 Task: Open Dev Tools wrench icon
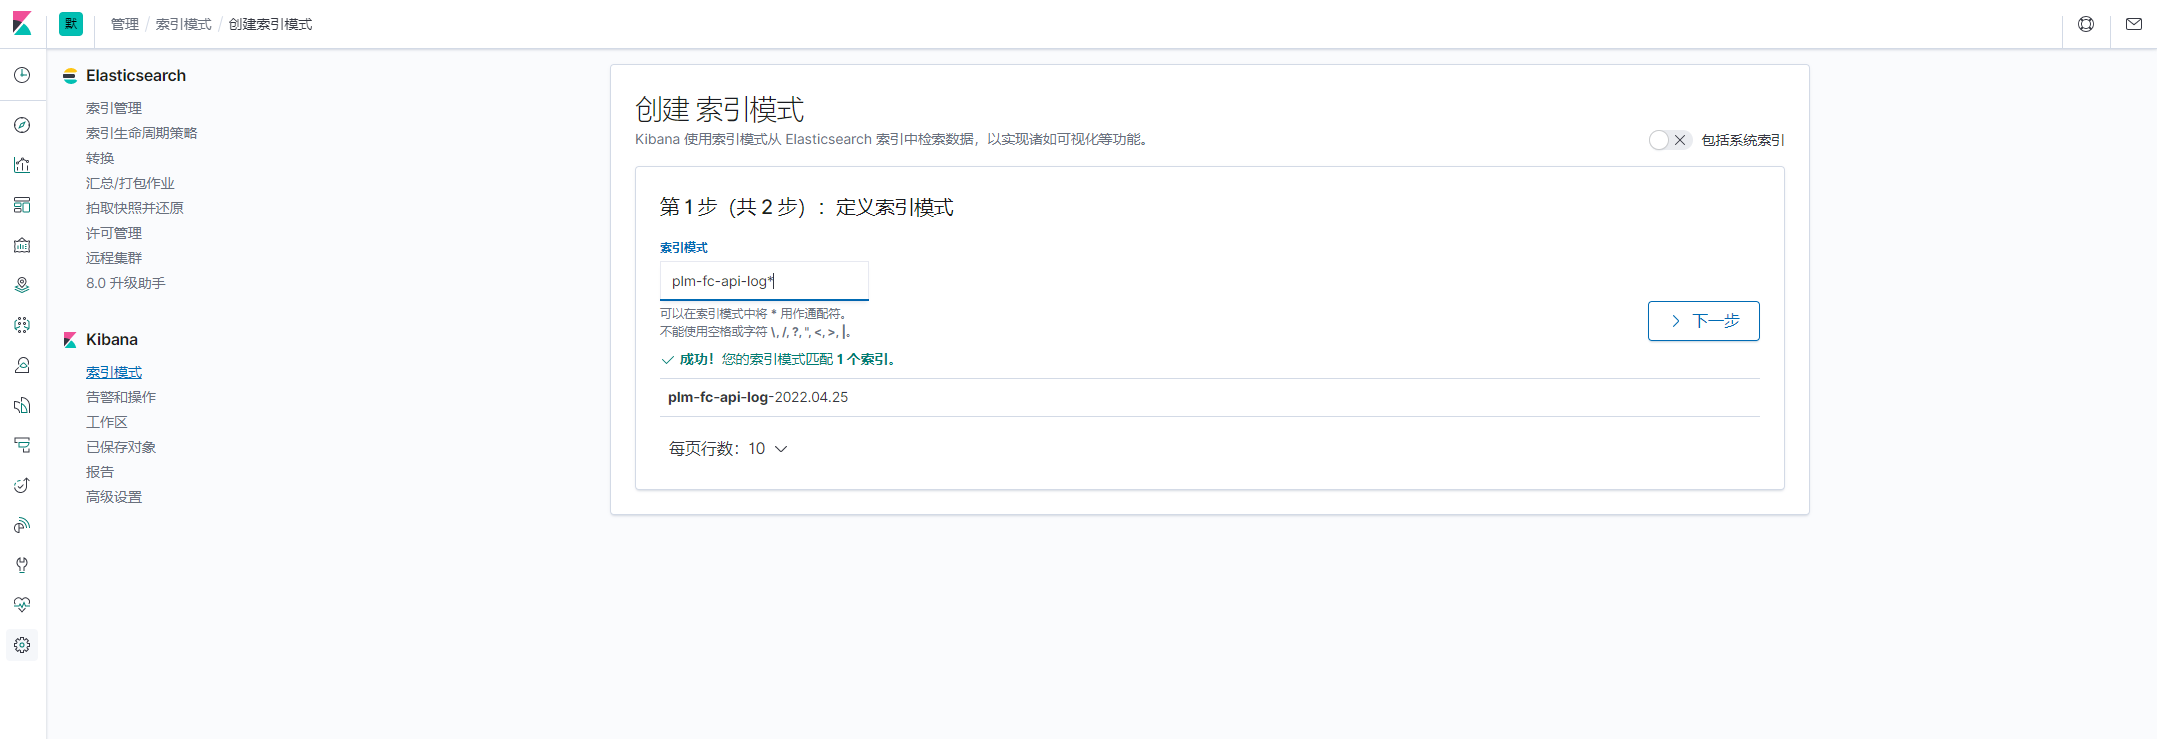coord(22,565)
